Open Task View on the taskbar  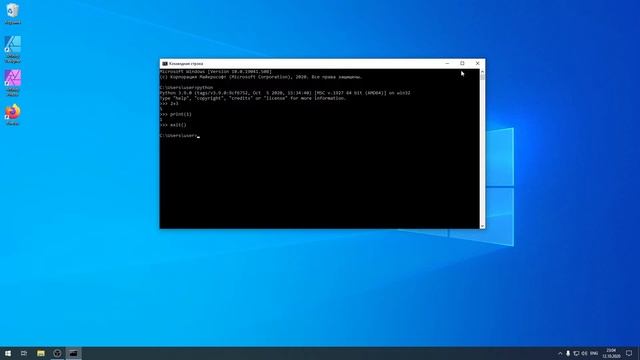[24, 353]
